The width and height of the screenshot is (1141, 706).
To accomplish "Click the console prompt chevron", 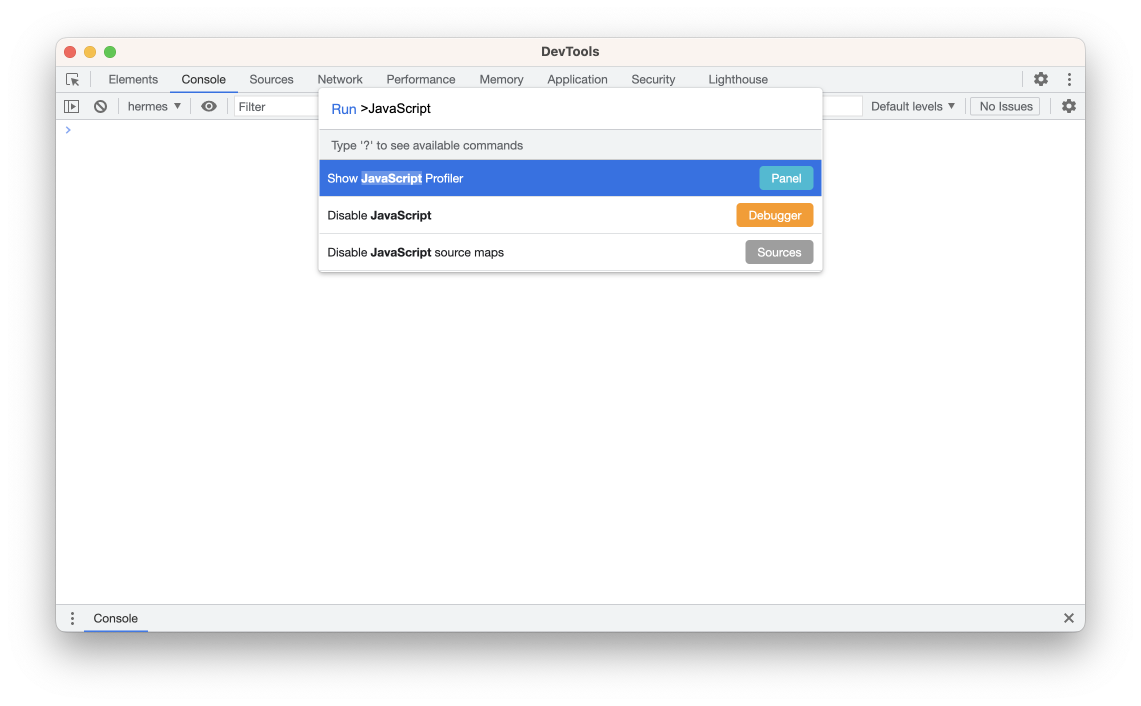I will point(68,130).
